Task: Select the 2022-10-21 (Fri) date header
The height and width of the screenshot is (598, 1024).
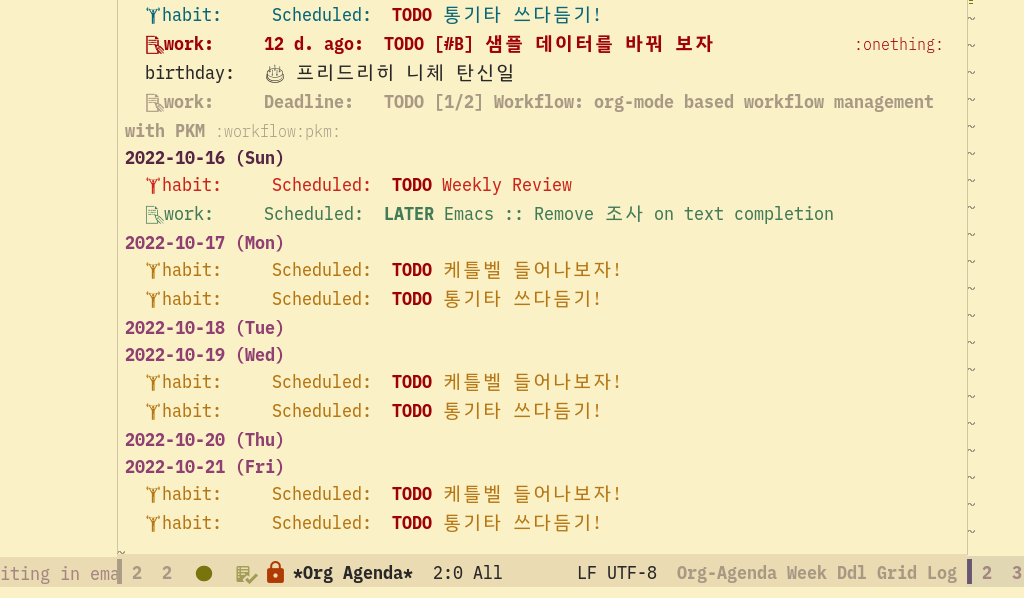Action: 204,467
